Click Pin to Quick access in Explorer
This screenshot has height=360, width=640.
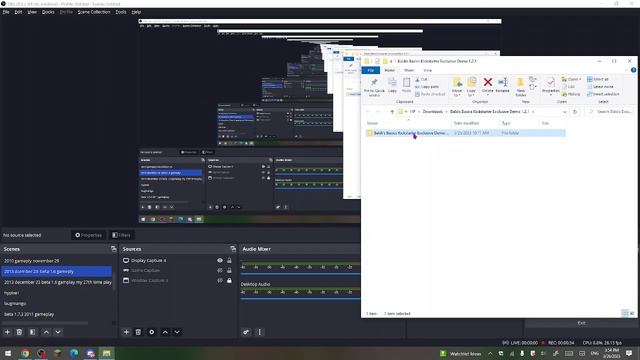374,87
